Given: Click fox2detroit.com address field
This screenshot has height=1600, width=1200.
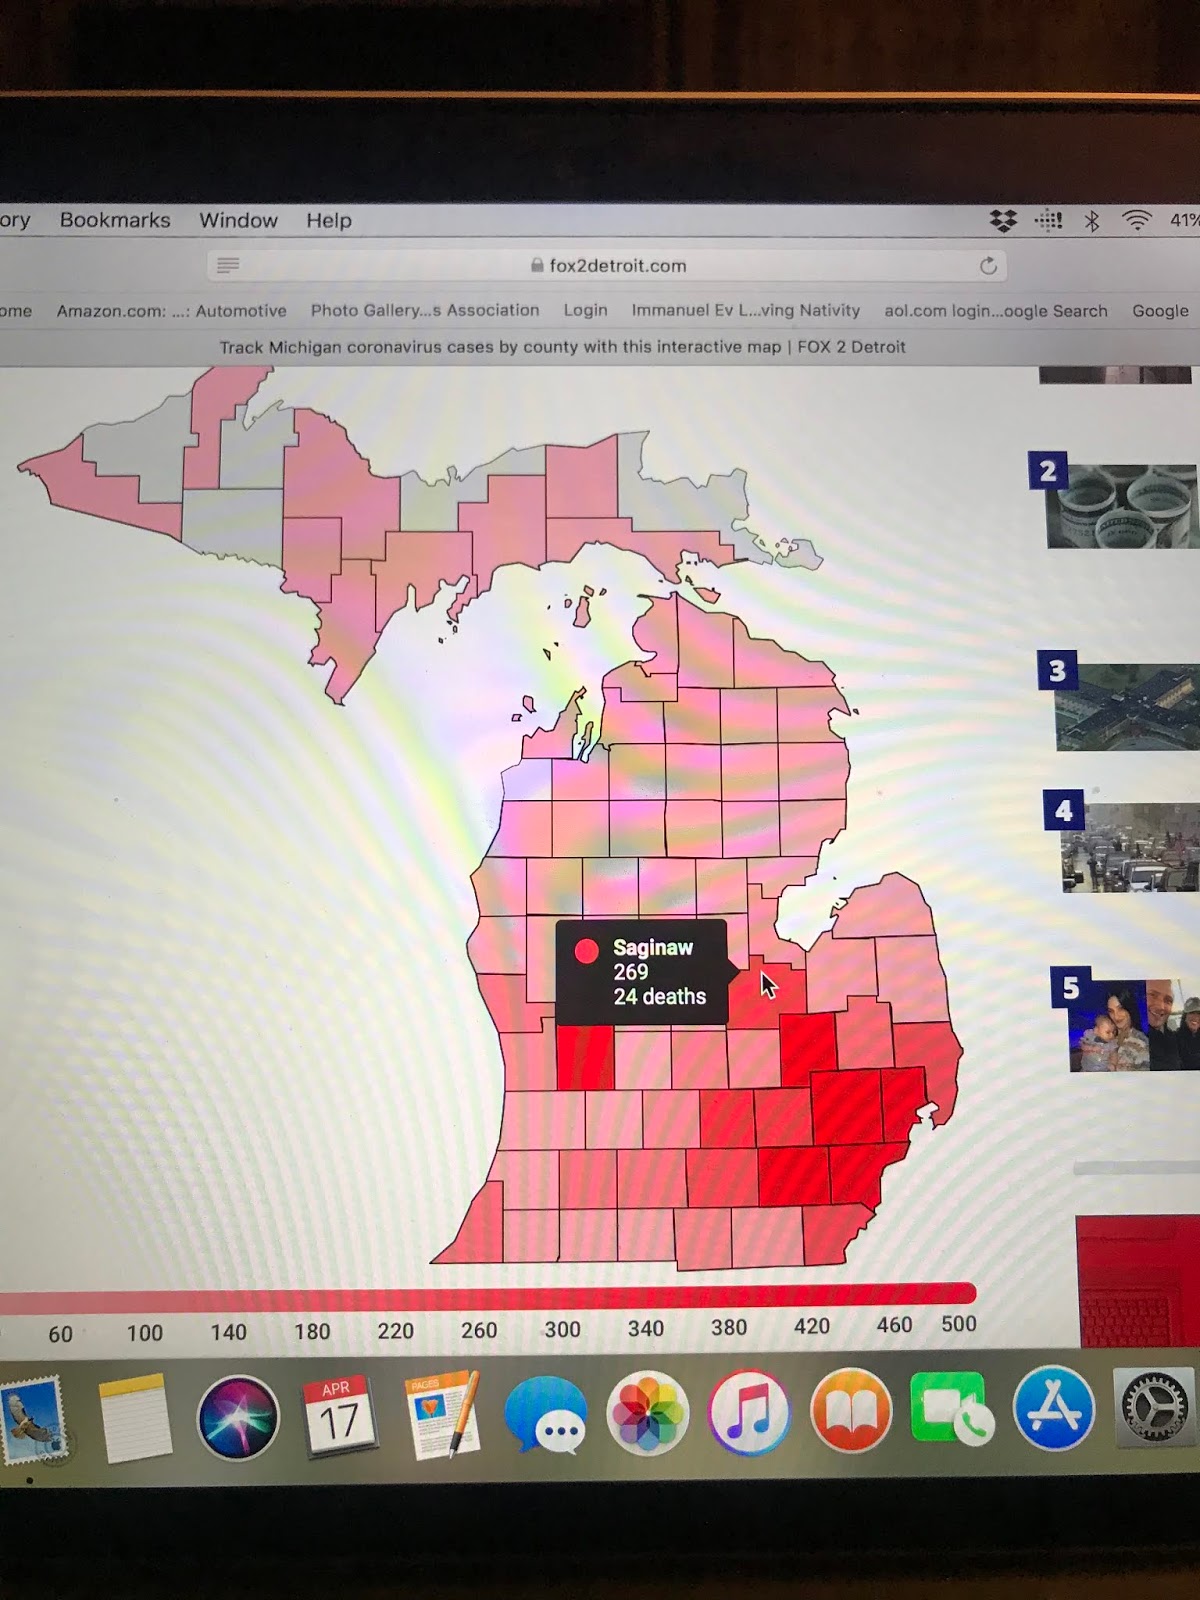Looking at the screenshot, I should (x=607, y=265).
